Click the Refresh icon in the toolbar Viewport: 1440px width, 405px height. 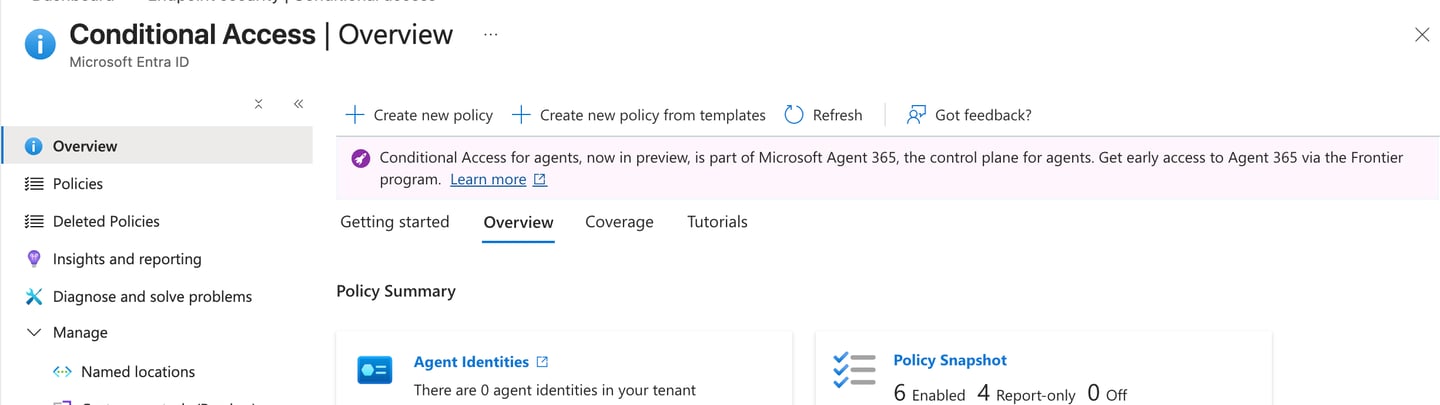tap(794, 115)
